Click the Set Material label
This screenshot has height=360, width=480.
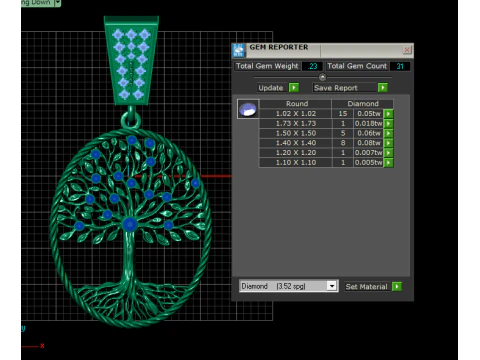[366, 287]
